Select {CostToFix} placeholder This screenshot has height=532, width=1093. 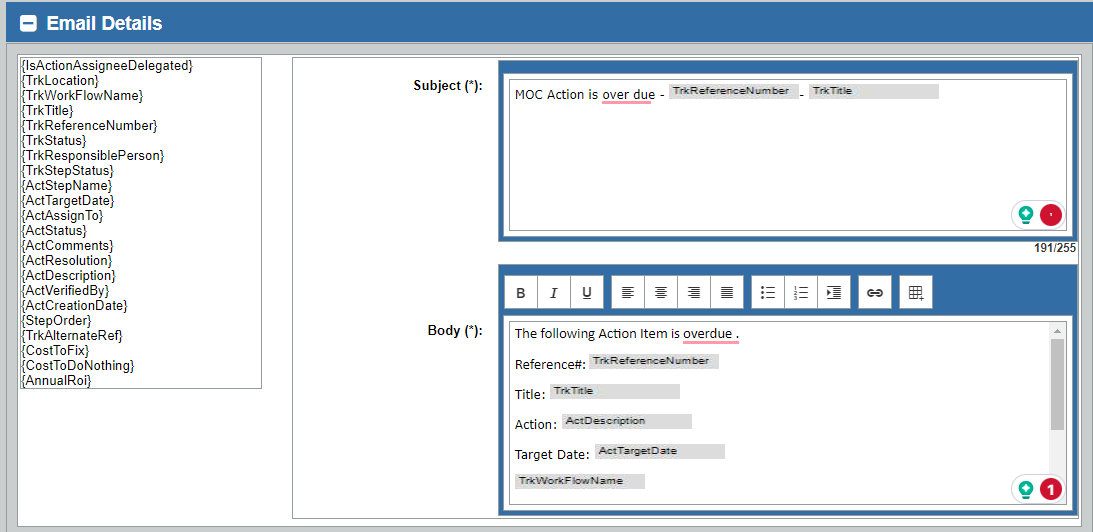[x=55, y=350]
